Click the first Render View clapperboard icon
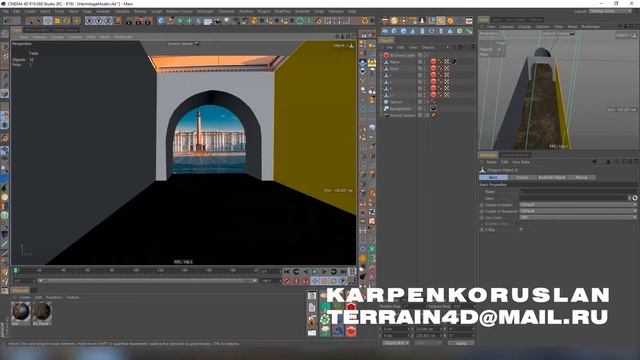 click(129, 21)
